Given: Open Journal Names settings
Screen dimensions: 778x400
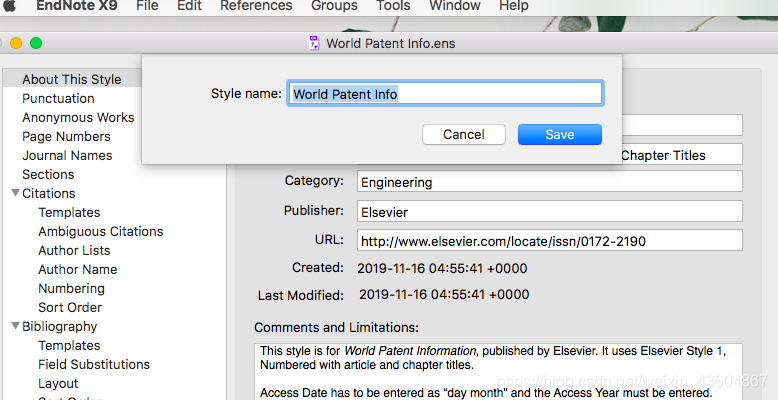Looking at the screenshot, I should (67, 155).
